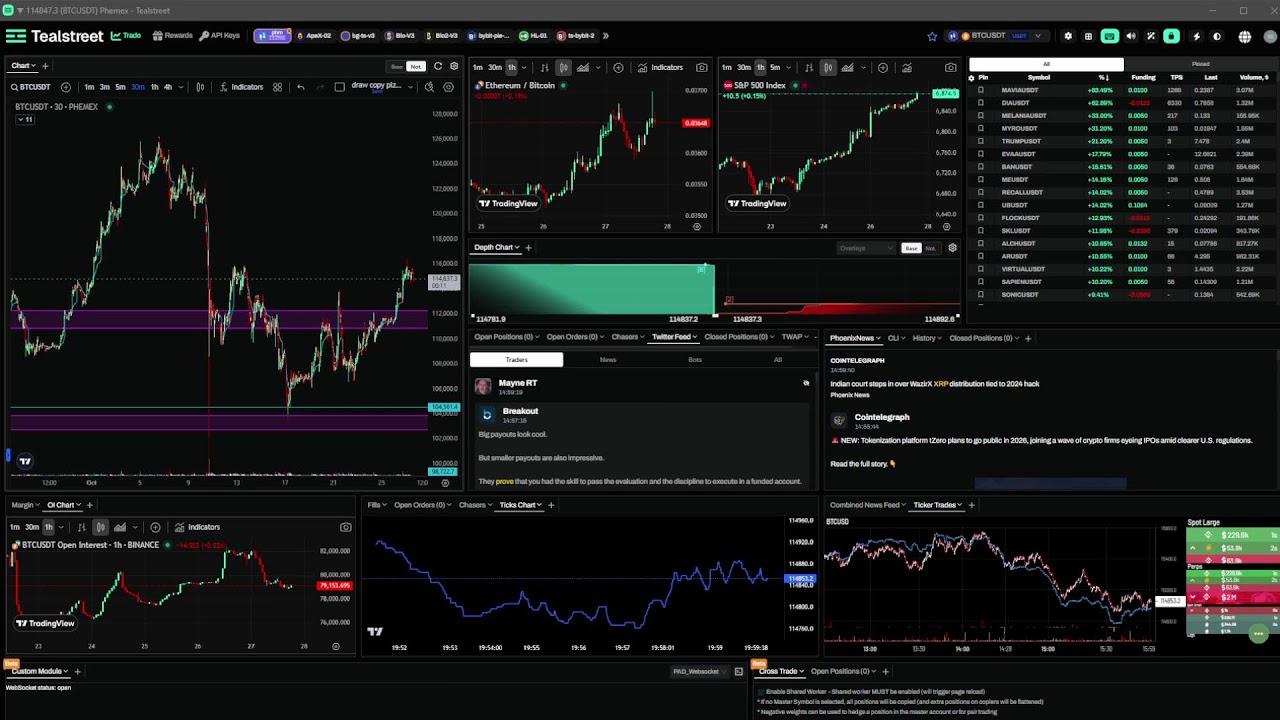This screenshot has width=1280, height=720.
Task: Switch to the Pinned symbols tab
Action: (x=1200, y=64)
